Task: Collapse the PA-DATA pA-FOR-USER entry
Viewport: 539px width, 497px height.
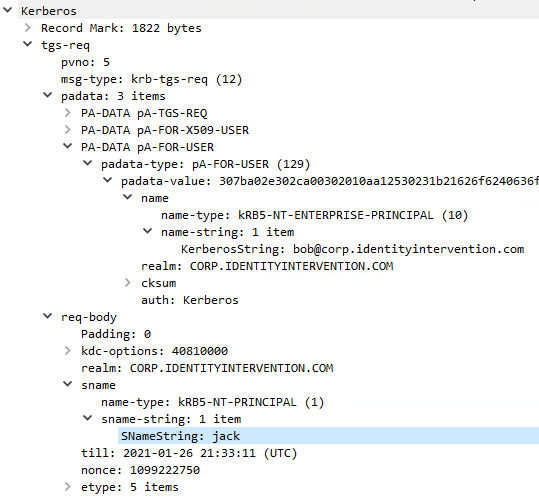Action: (x=68, y=146)
